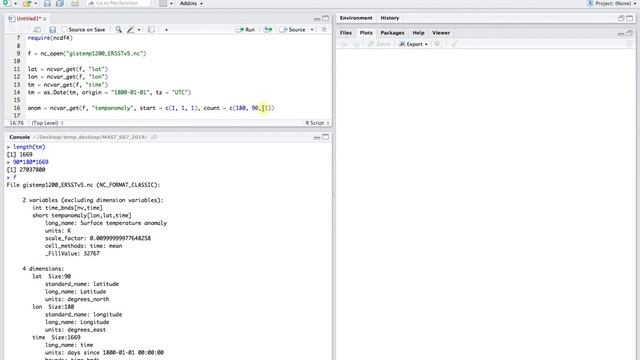Switch to the Help tab
This screenshot has width=640, height=360.
pyautogui.click(x=418, y=33)
